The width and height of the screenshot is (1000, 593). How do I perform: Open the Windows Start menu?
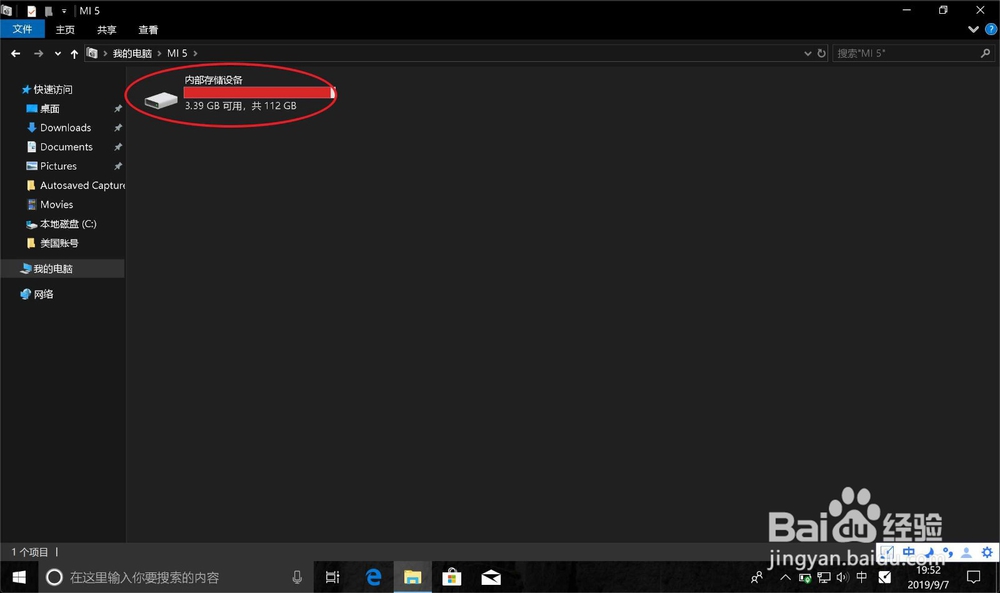coord(19,578)
